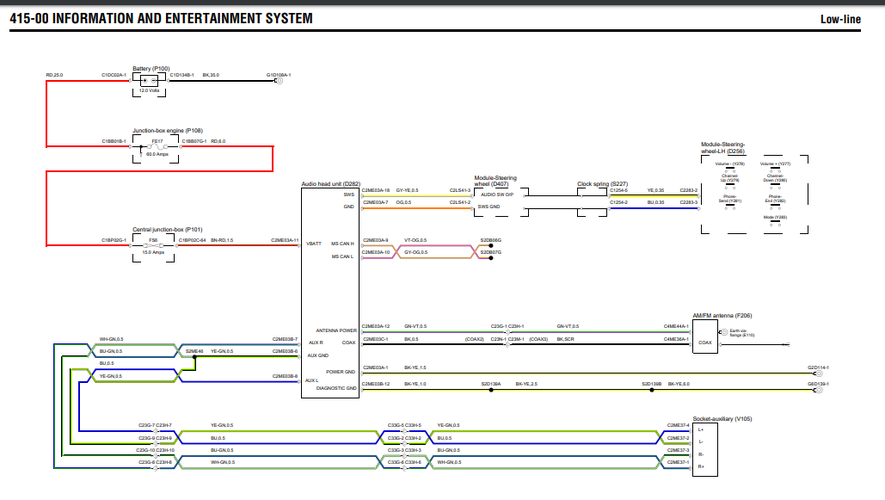Click the S2DB07G splice dot
Viewport: 885px width, 500px height.
(x=491, y=258)
